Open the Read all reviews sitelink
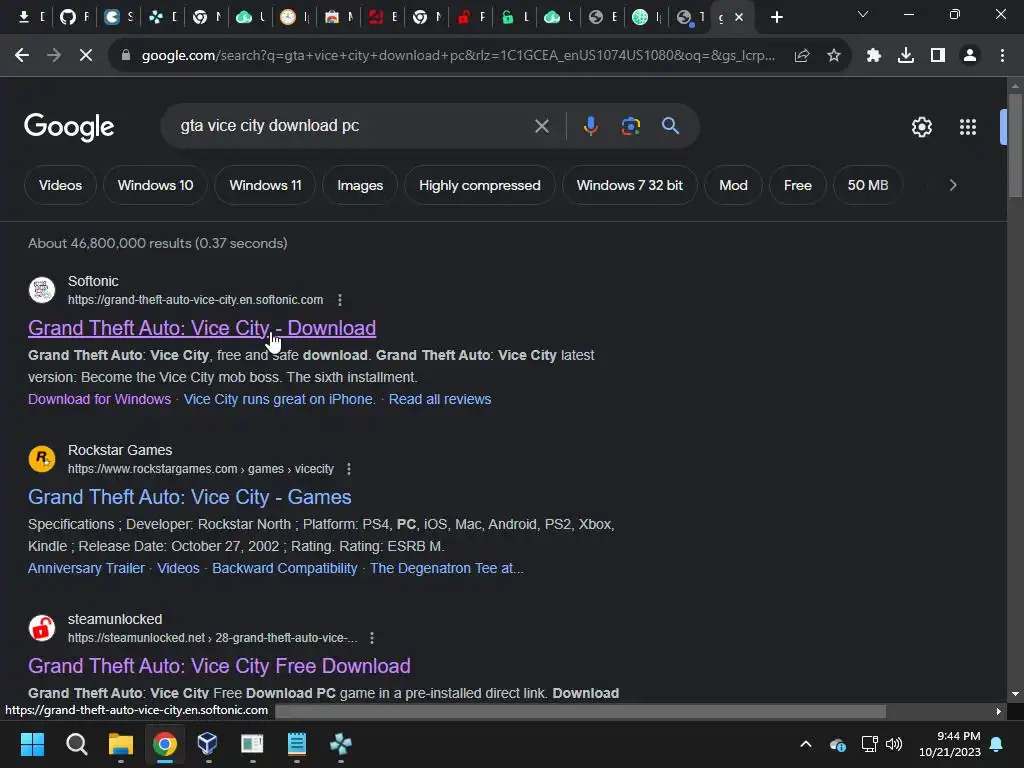Screen dimensions: 1024x768 point(440,399)
